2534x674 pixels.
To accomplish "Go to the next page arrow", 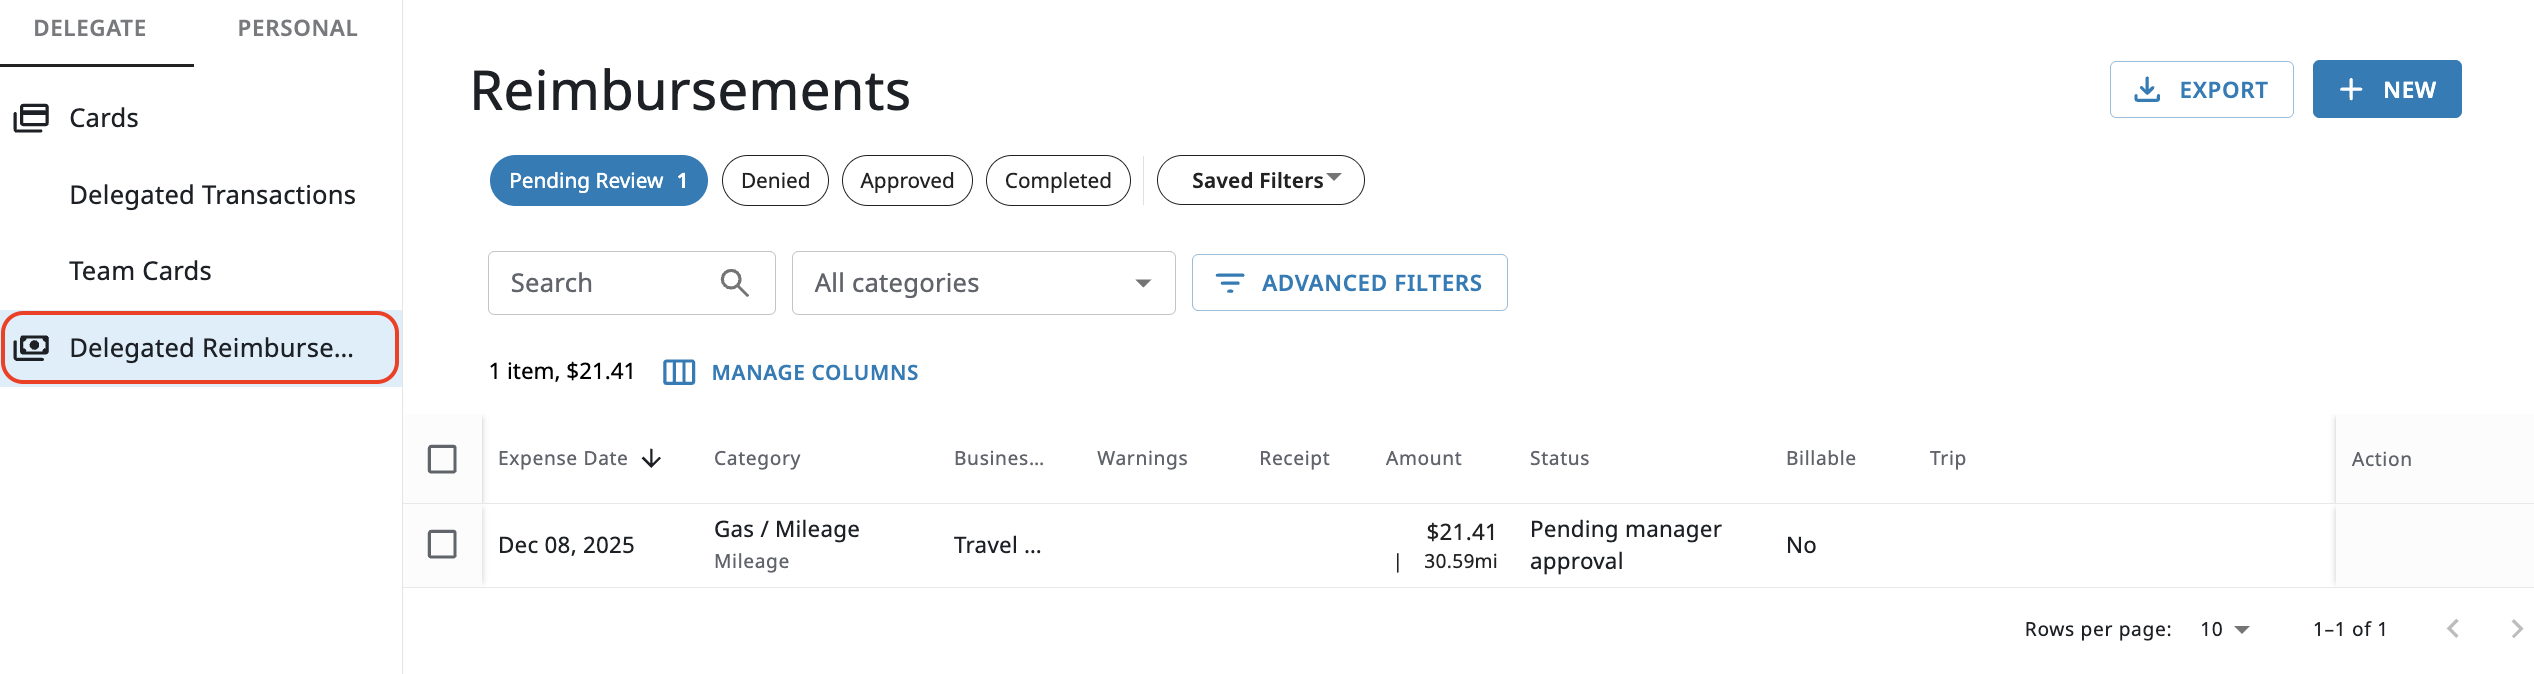I will click(x=2516, y=629).
